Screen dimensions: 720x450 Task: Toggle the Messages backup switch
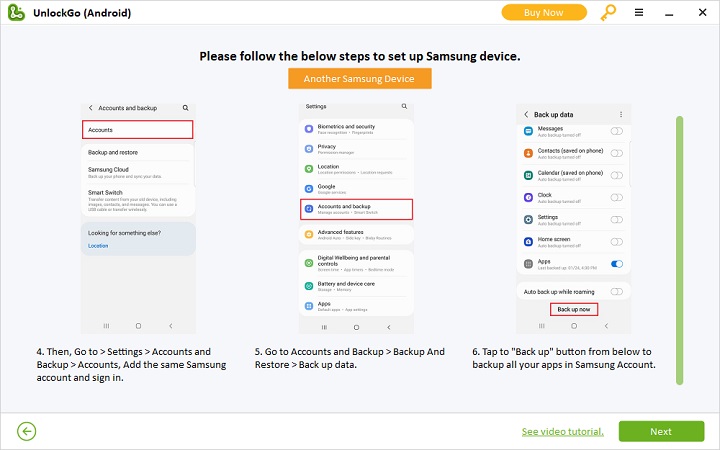point(616,131)
